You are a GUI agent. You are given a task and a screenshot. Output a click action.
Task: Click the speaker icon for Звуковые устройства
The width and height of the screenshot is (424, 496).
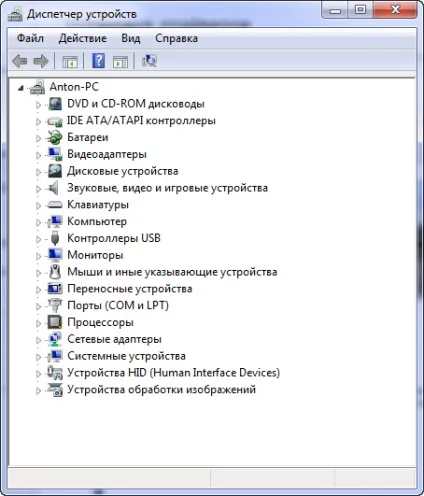[x=54, y=188]
